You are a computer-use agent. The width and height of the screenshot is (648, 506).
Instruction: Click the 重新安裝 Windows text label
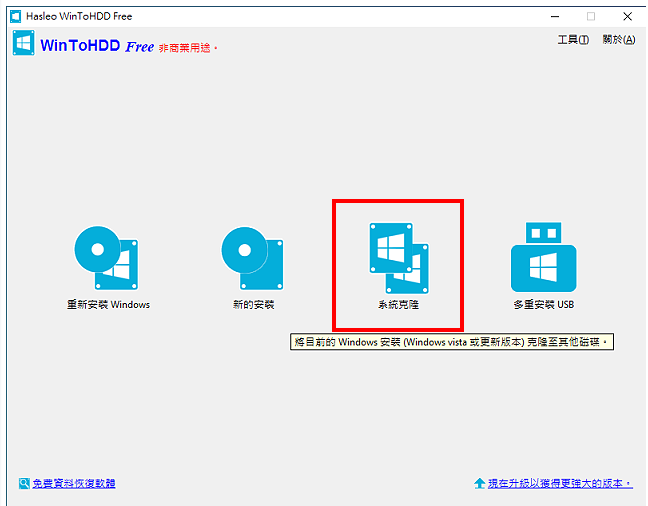click(108, 305)
